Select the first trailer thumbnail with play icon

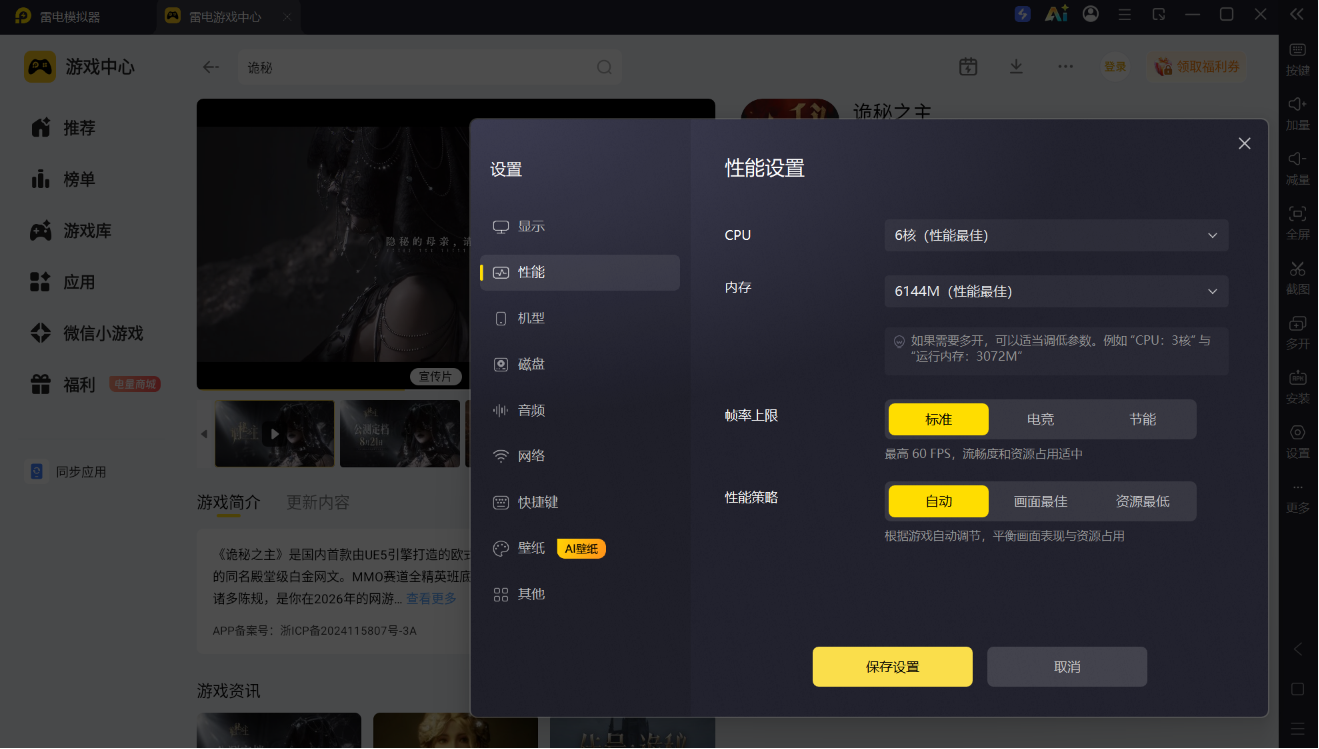[x=274, y=434]
